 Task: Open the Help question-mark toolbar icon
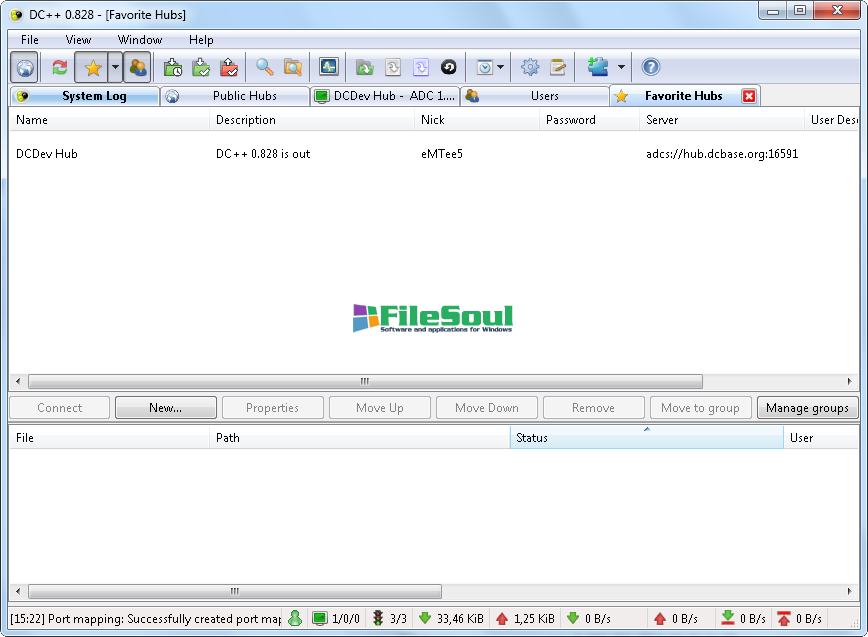pos(650,68)
